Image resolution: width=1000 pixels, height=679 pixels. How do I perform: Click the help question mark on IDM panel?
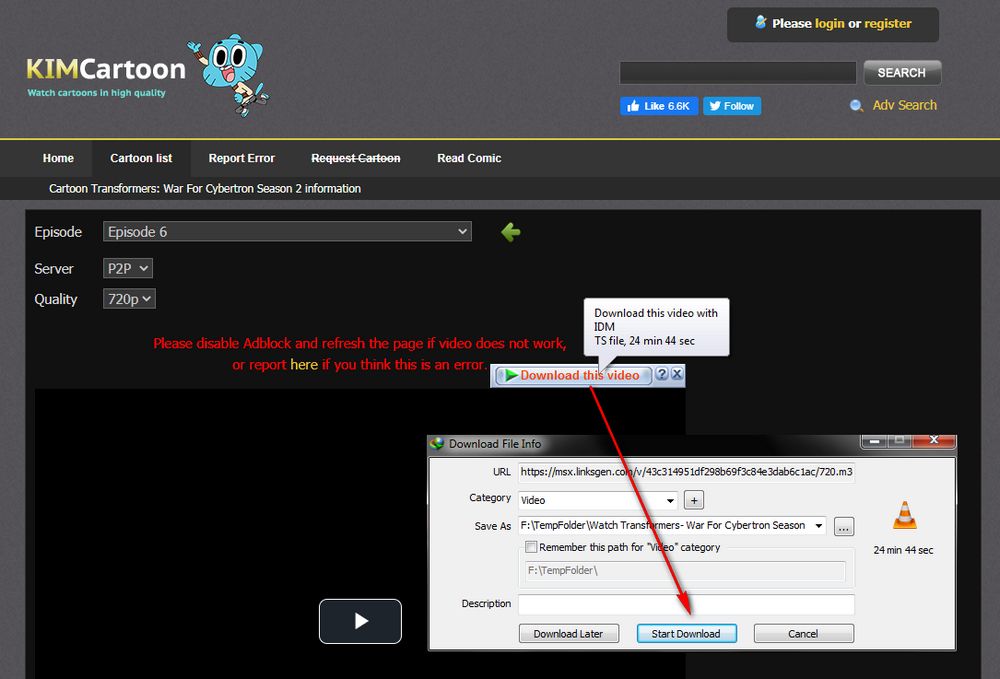(662, 374)
